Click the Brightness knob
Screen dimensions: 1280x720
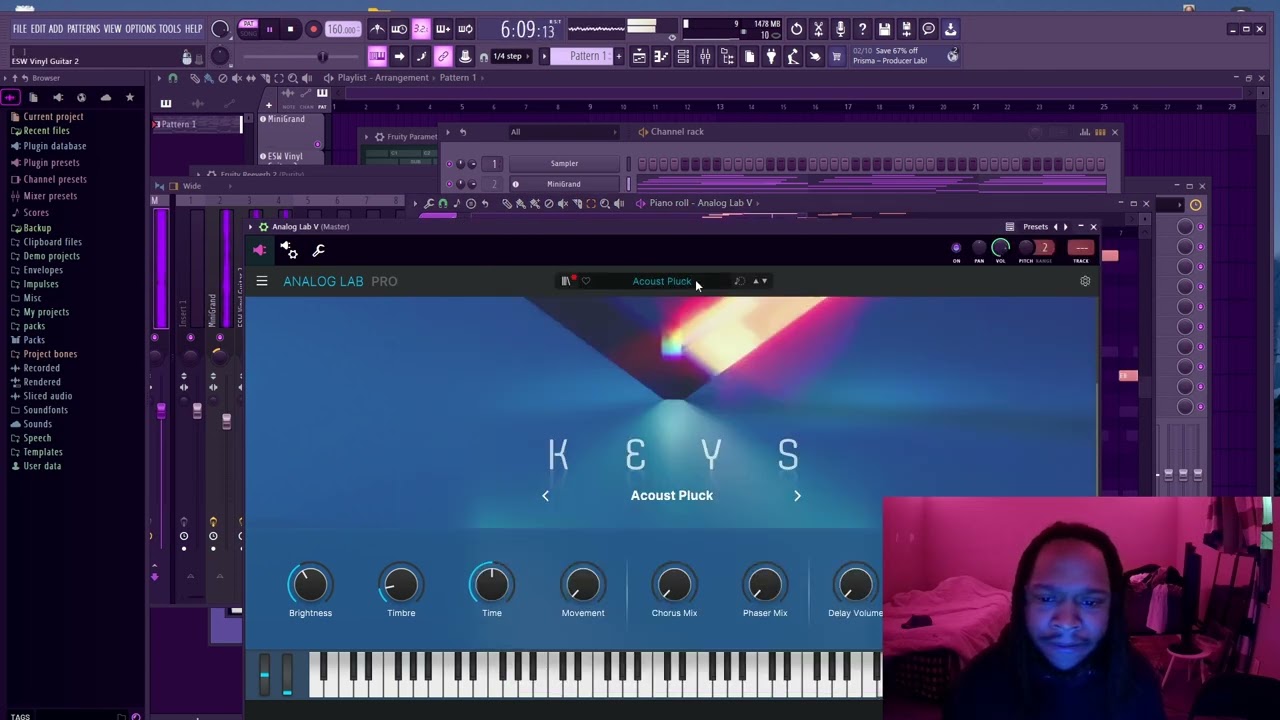pyautogui.click(x=310, y=585)
